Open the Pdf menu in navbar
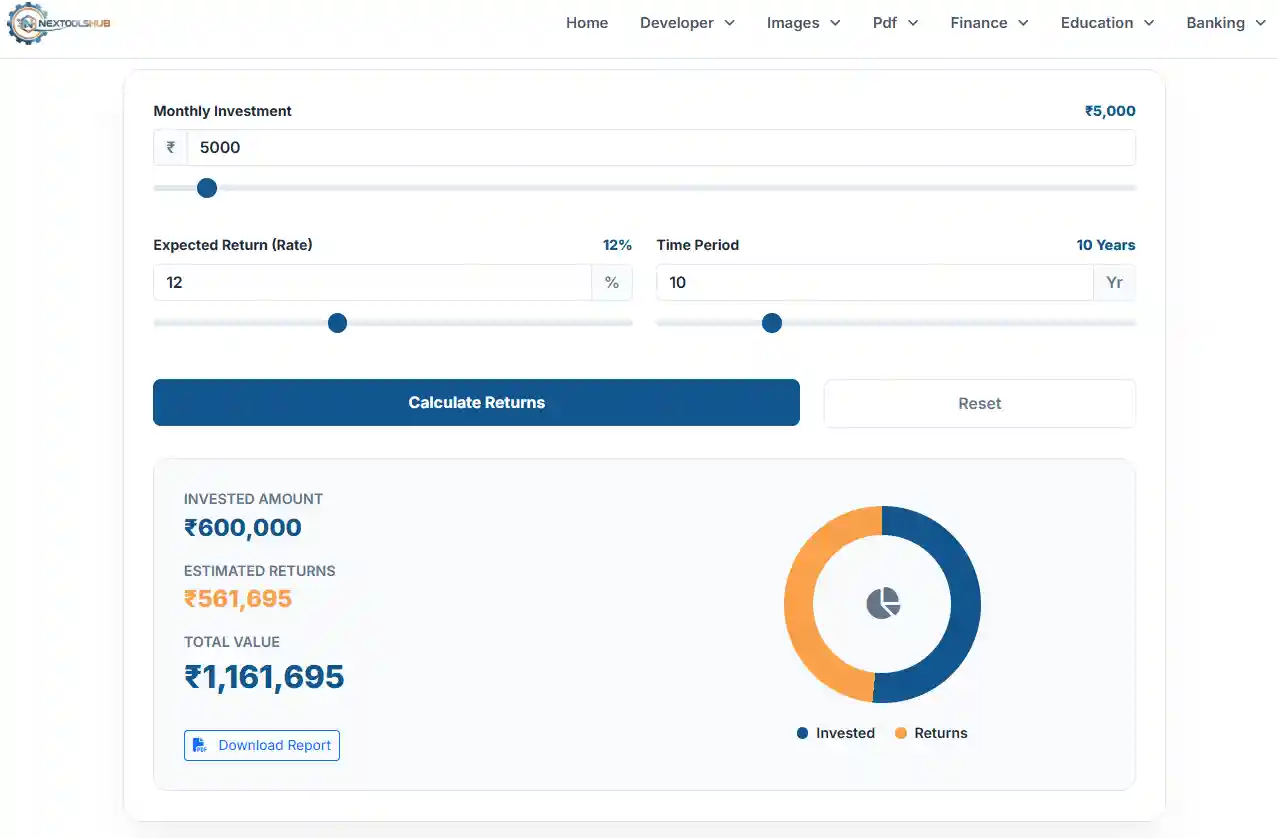The height and width of the screenshot is (838, 1277). pyautogui.click(x=895, y=23)
